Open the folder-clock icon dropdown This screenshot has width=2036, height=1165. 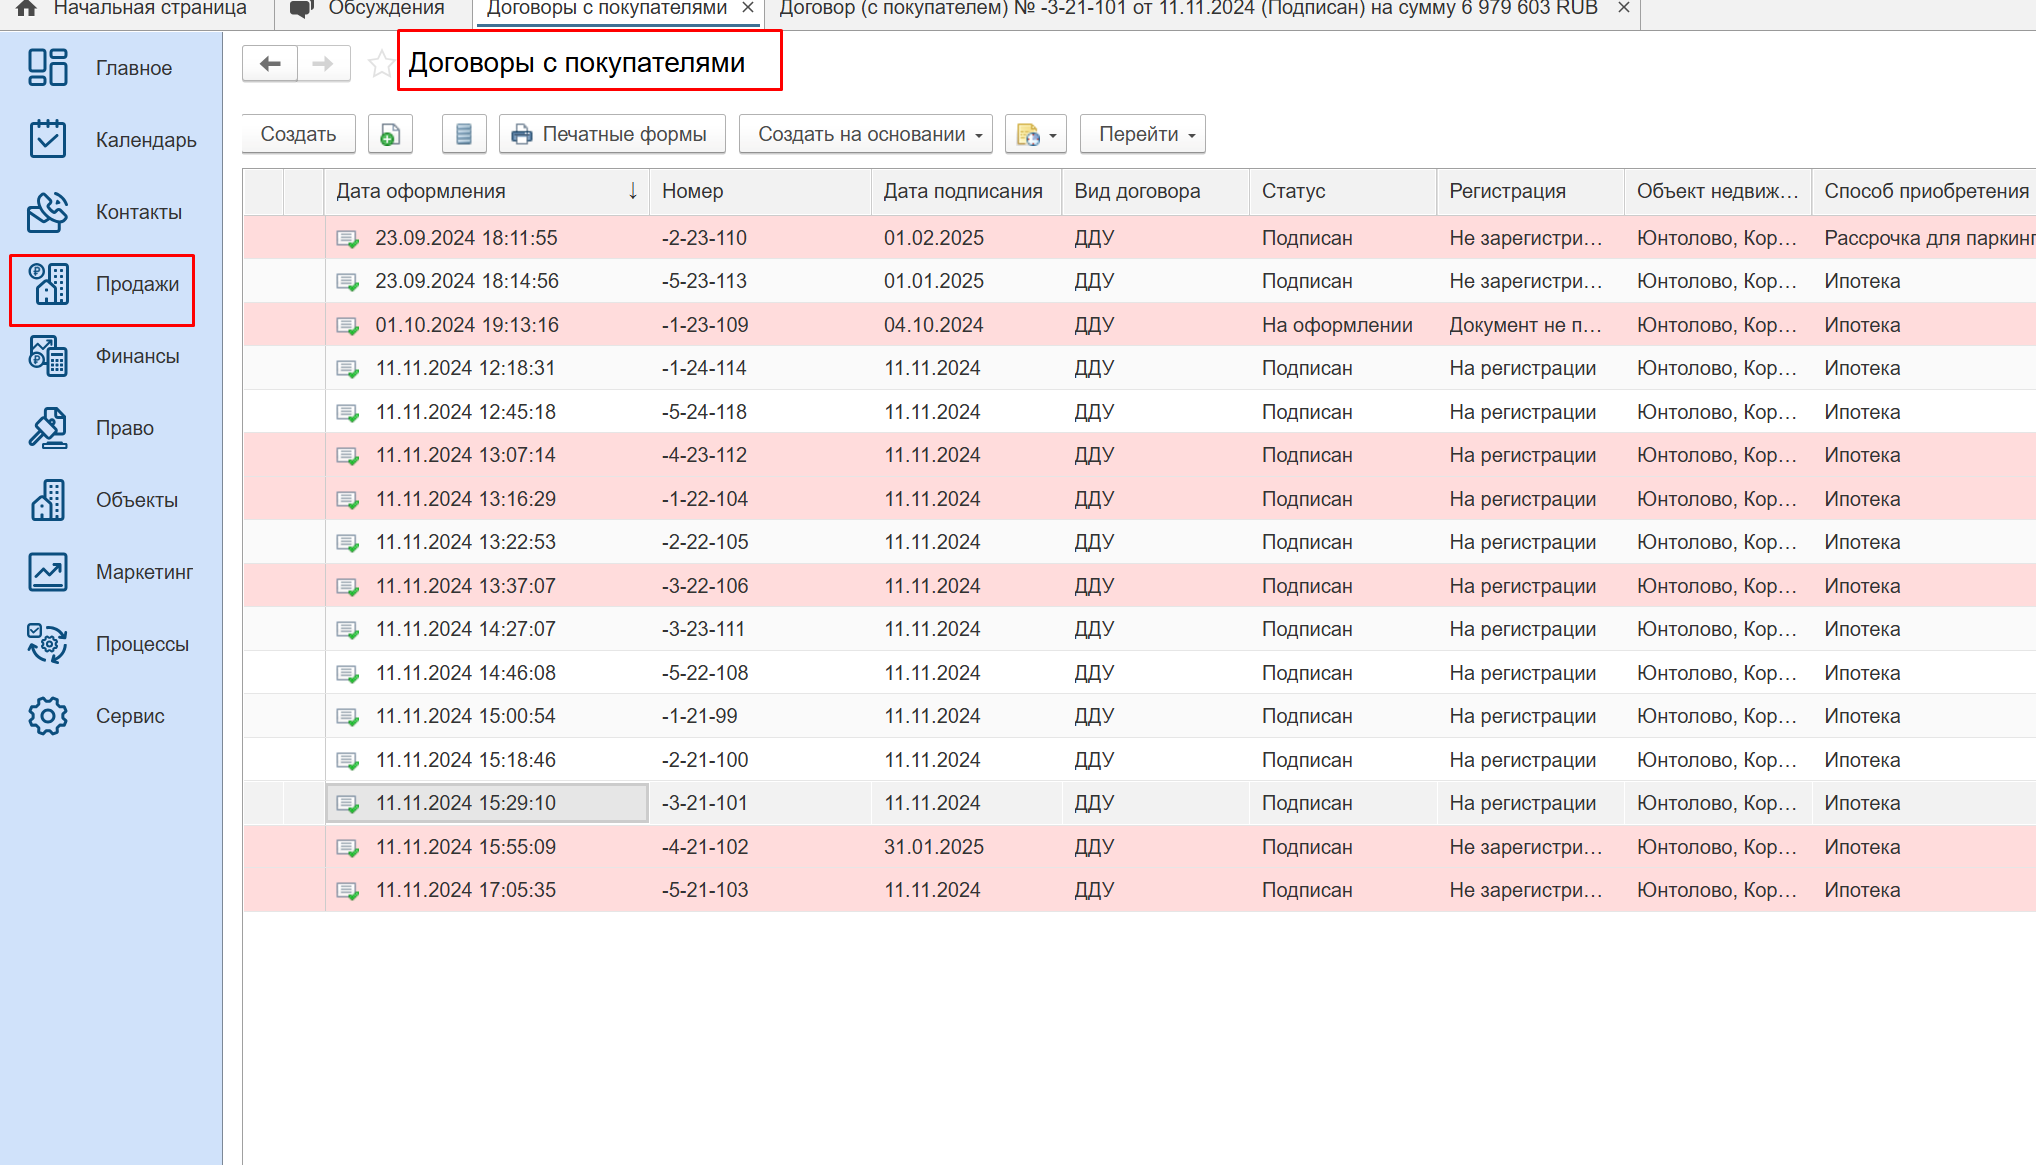click(x=1035, y=134)
